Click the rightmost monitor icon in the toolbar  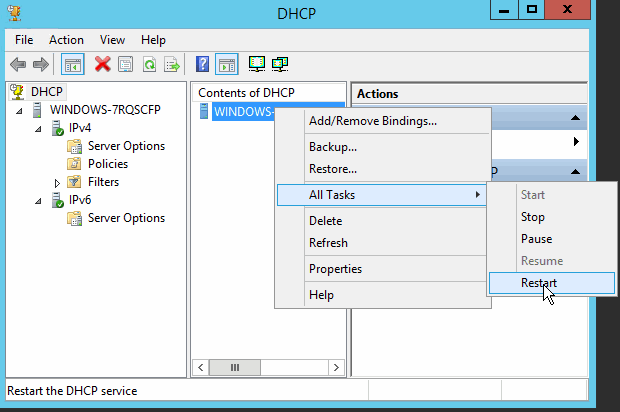pyautogui.click(x=280, y=64)
